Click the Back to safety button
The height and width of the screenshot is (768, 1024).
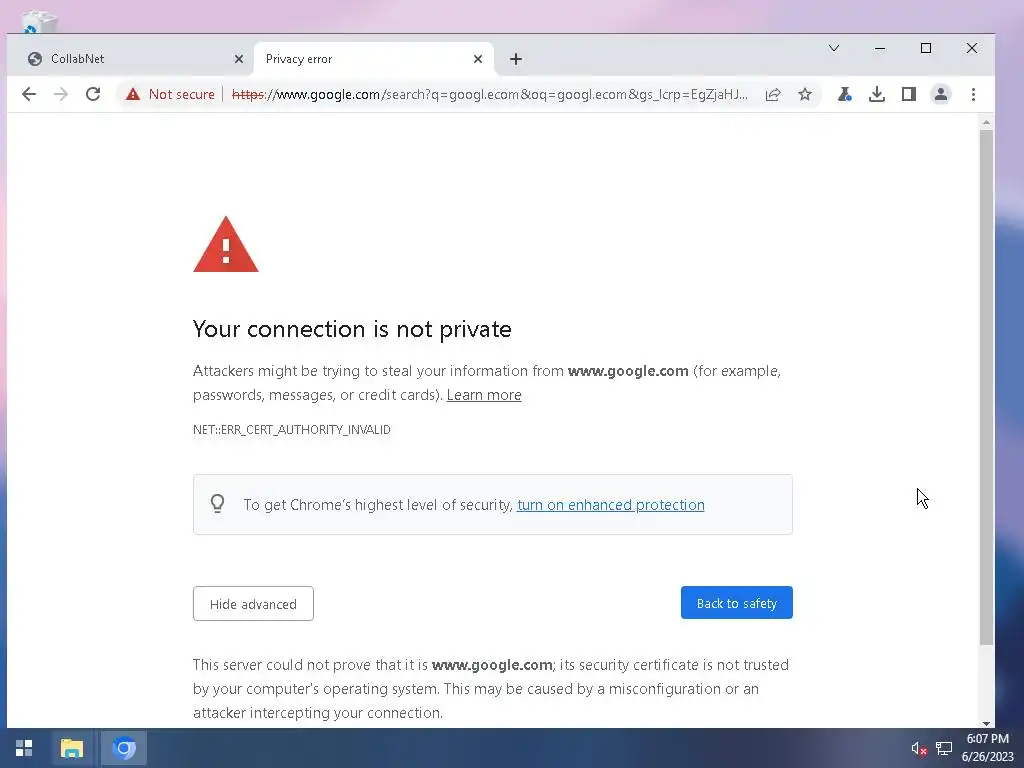(x=737, y=603)
